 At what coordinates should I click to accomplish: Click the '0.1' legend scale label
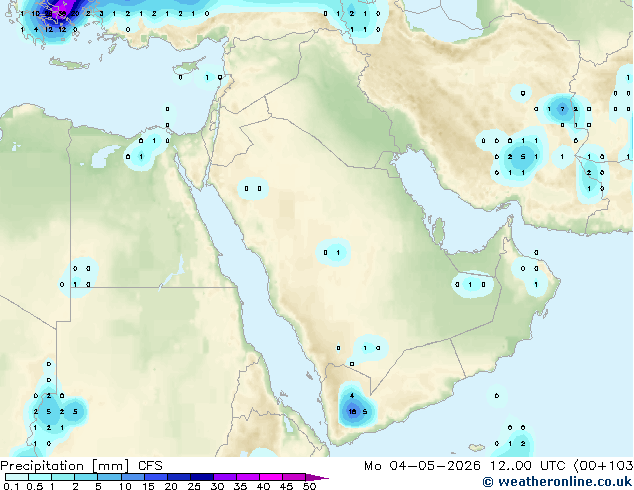[x=11, y=486]
